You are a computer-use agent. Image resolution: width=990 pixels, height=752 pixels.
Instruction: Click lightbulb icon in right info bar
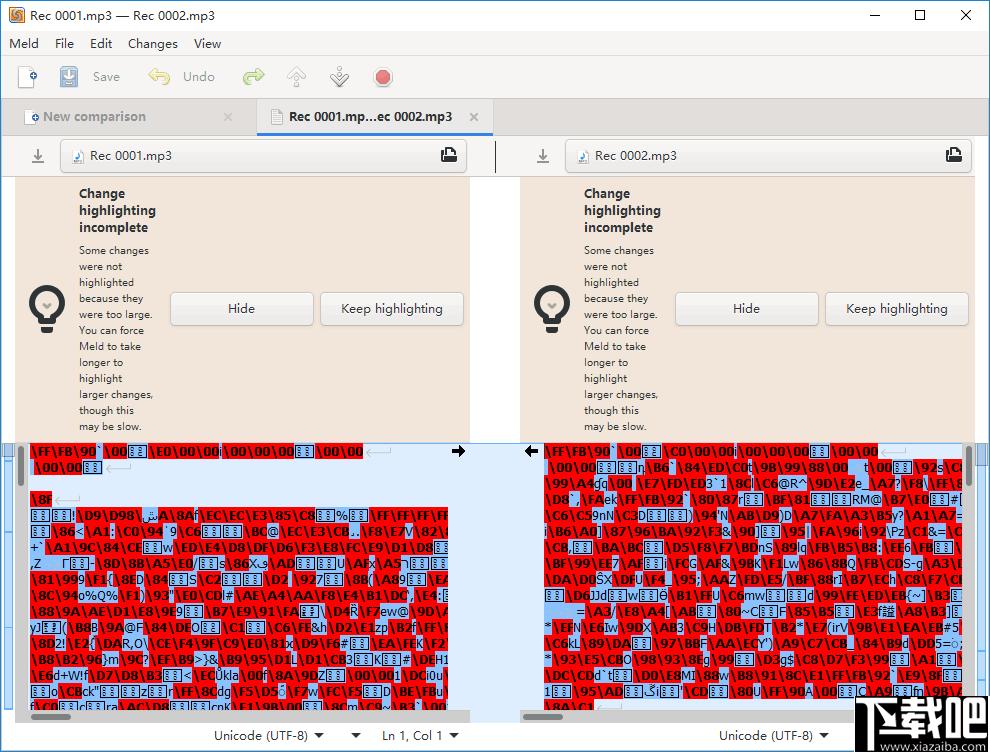coord(552,309)
